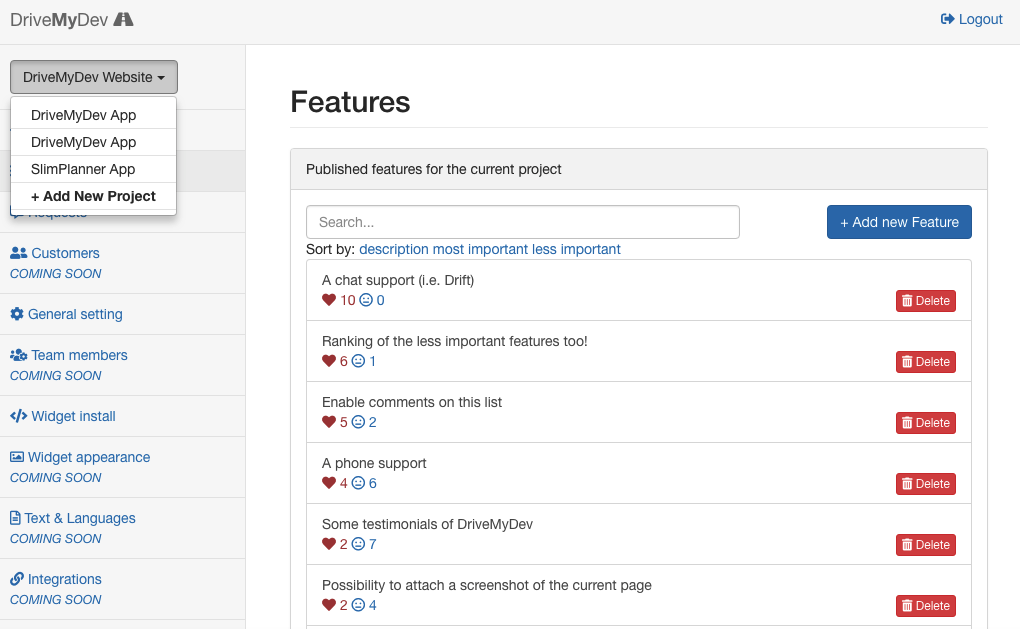
Task: Click the Team members group icon
Action: pos(19,355)
